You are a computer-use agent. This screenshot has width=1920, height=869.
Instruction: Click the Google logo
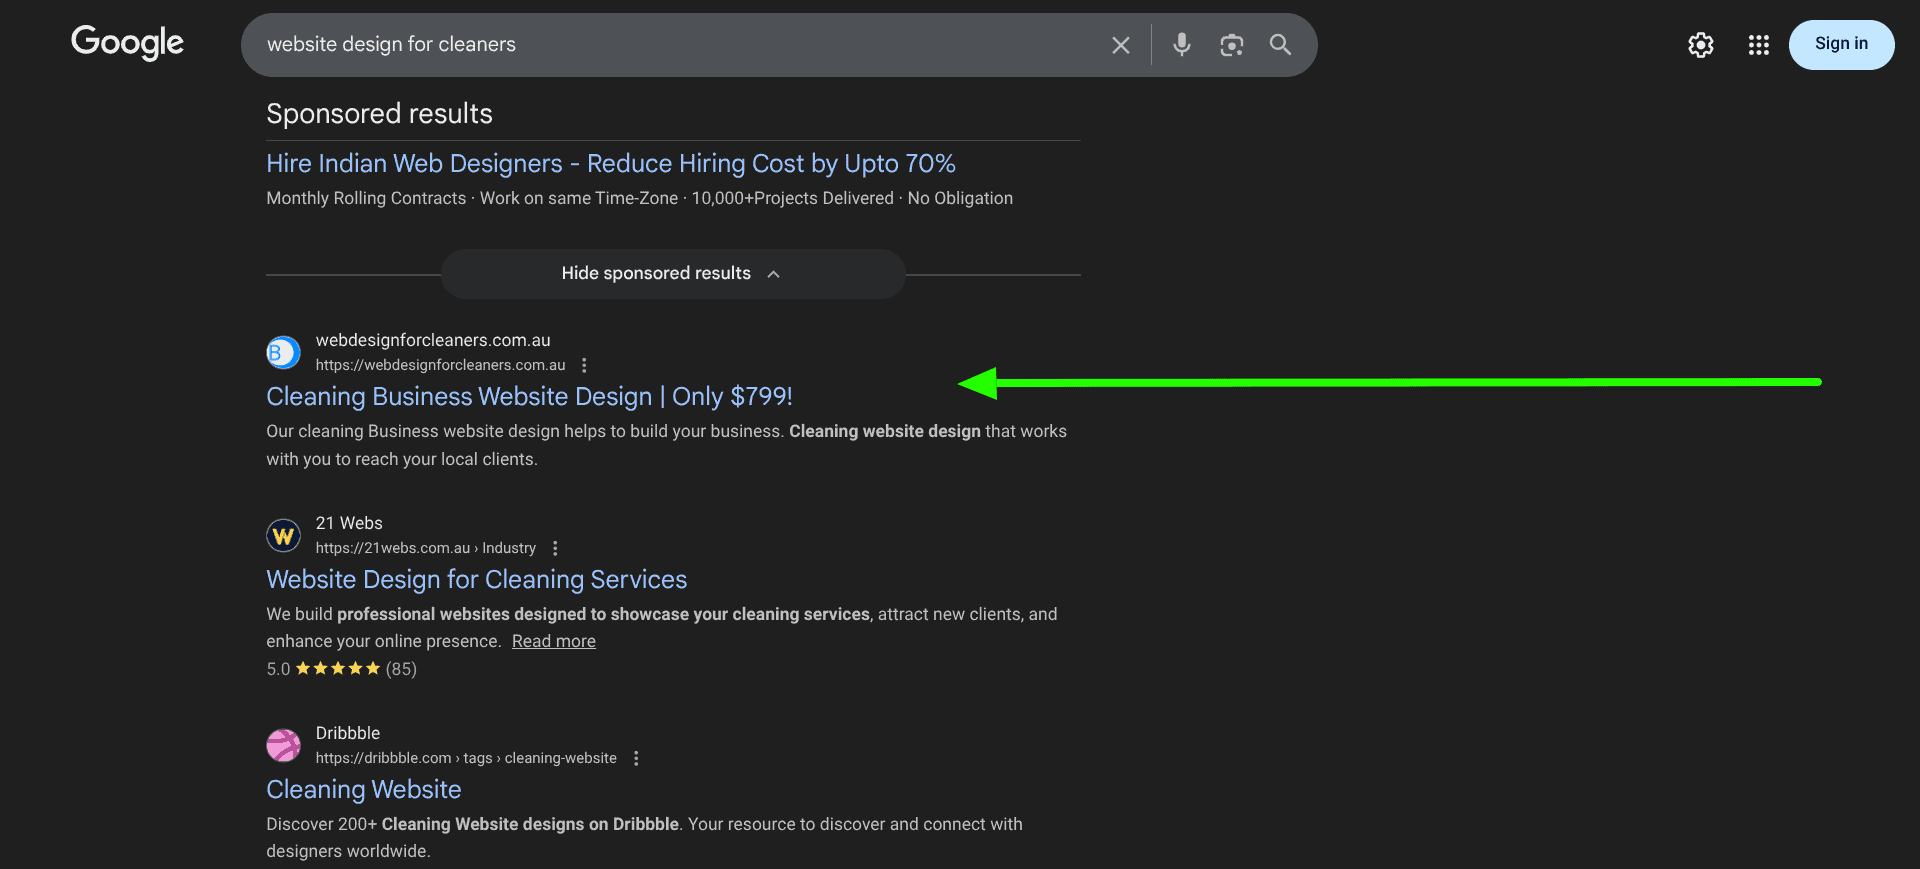[127, 43]
